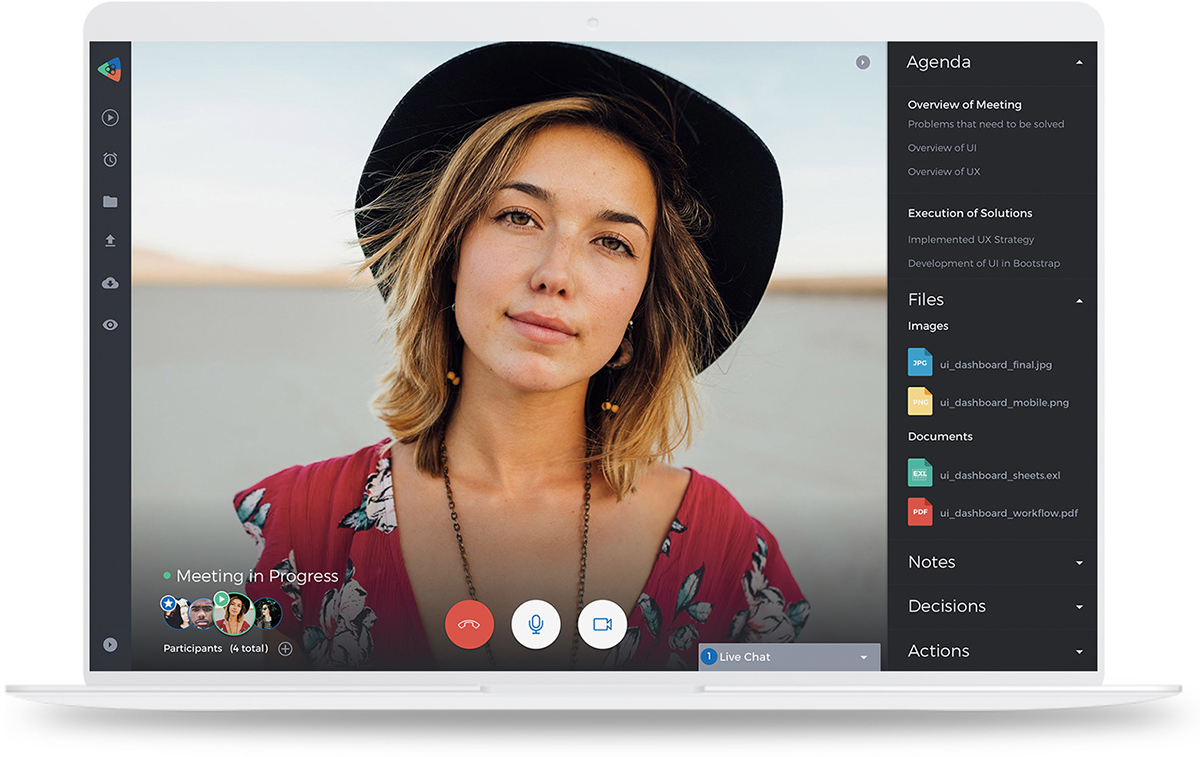The image size is (1200, 757).
Task: Click the play circle icon at the sidebar top
Action: point(110,118)
